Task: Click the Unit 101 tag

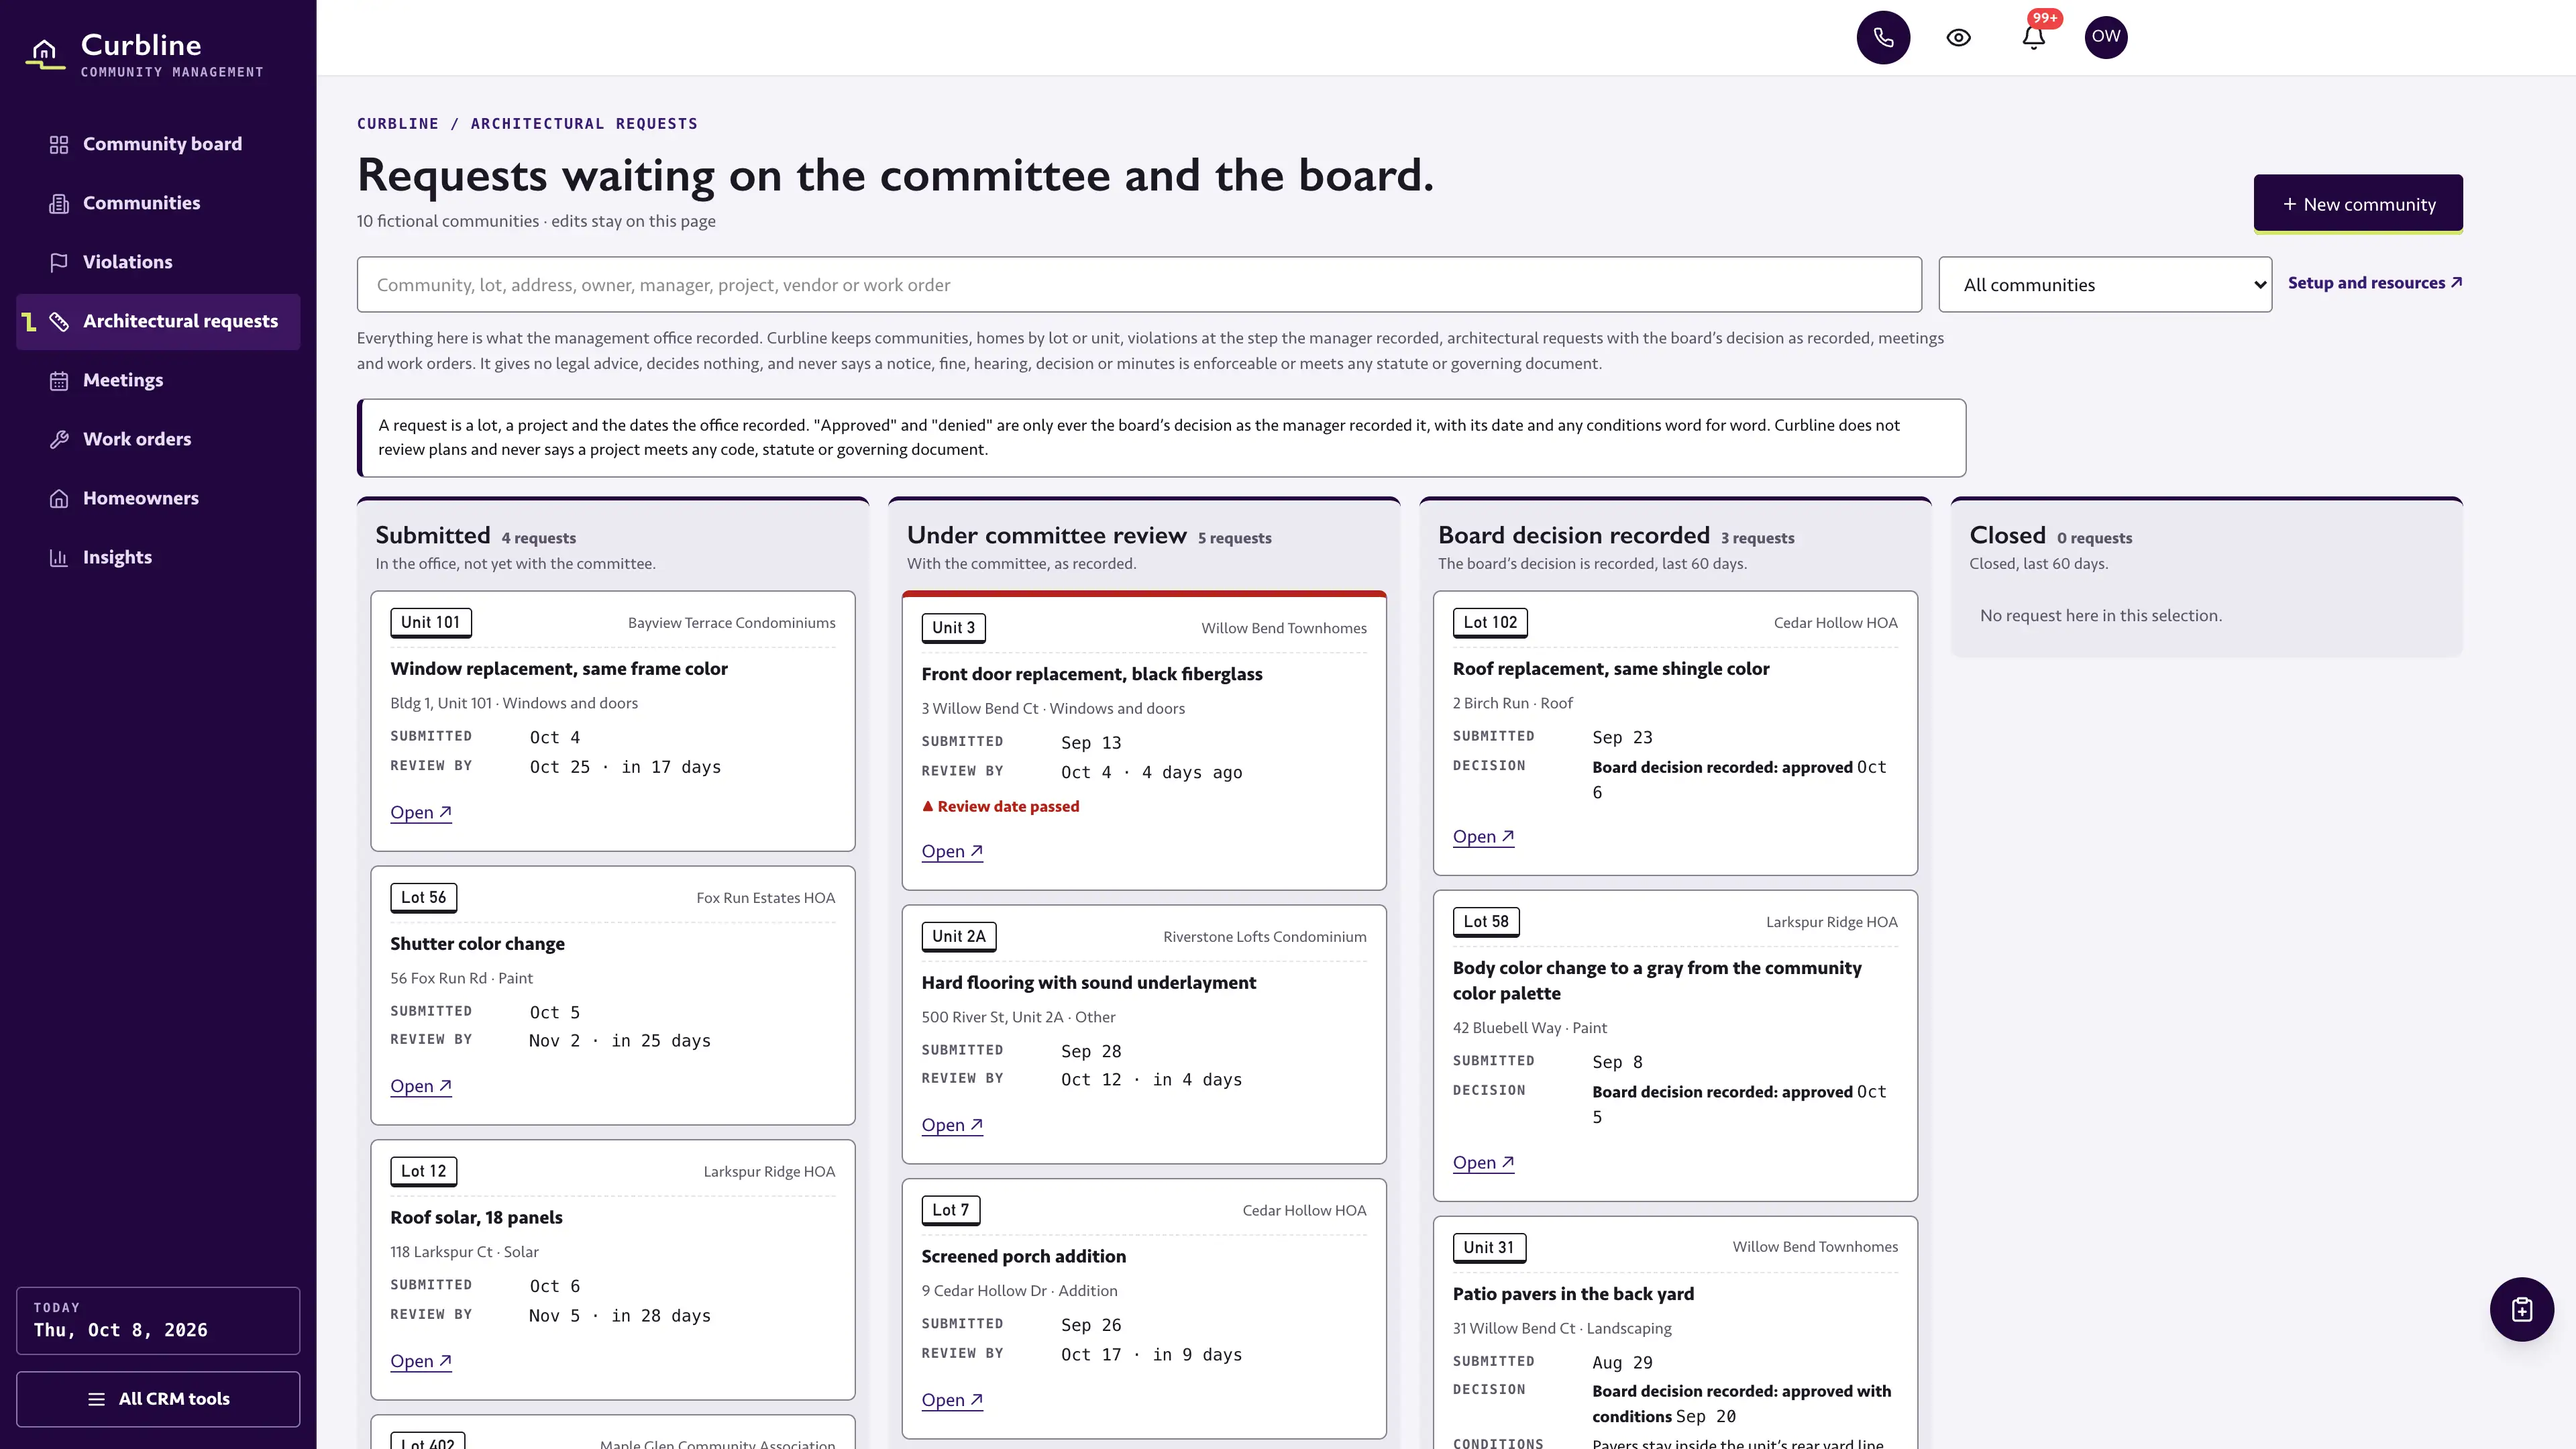Action: (x=430, y=622)
